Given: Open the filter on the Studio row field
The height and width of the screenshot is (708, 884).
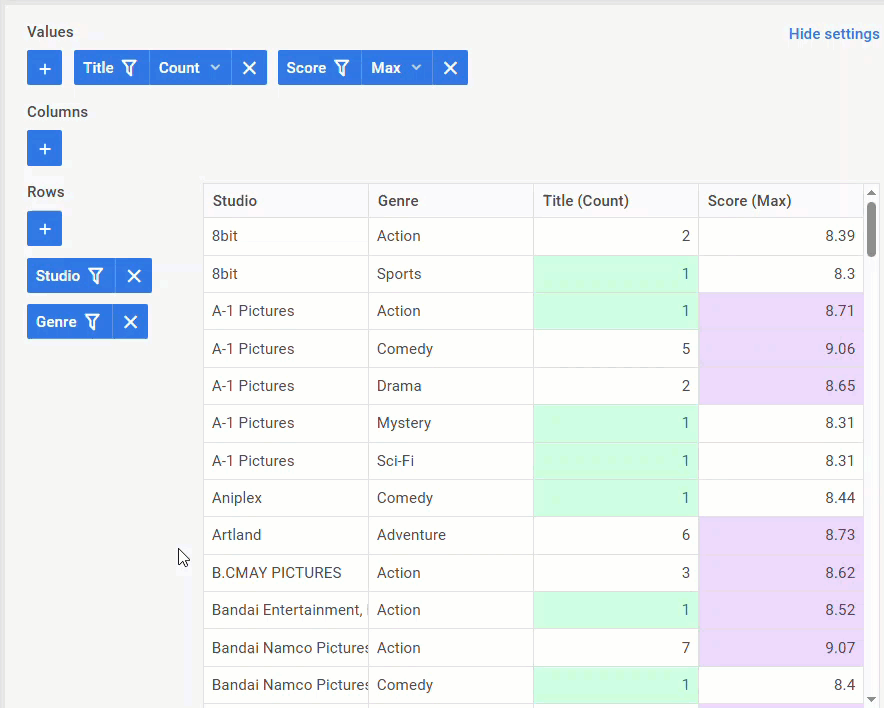Looking at the screenshot, I should [x=94, y=275].
